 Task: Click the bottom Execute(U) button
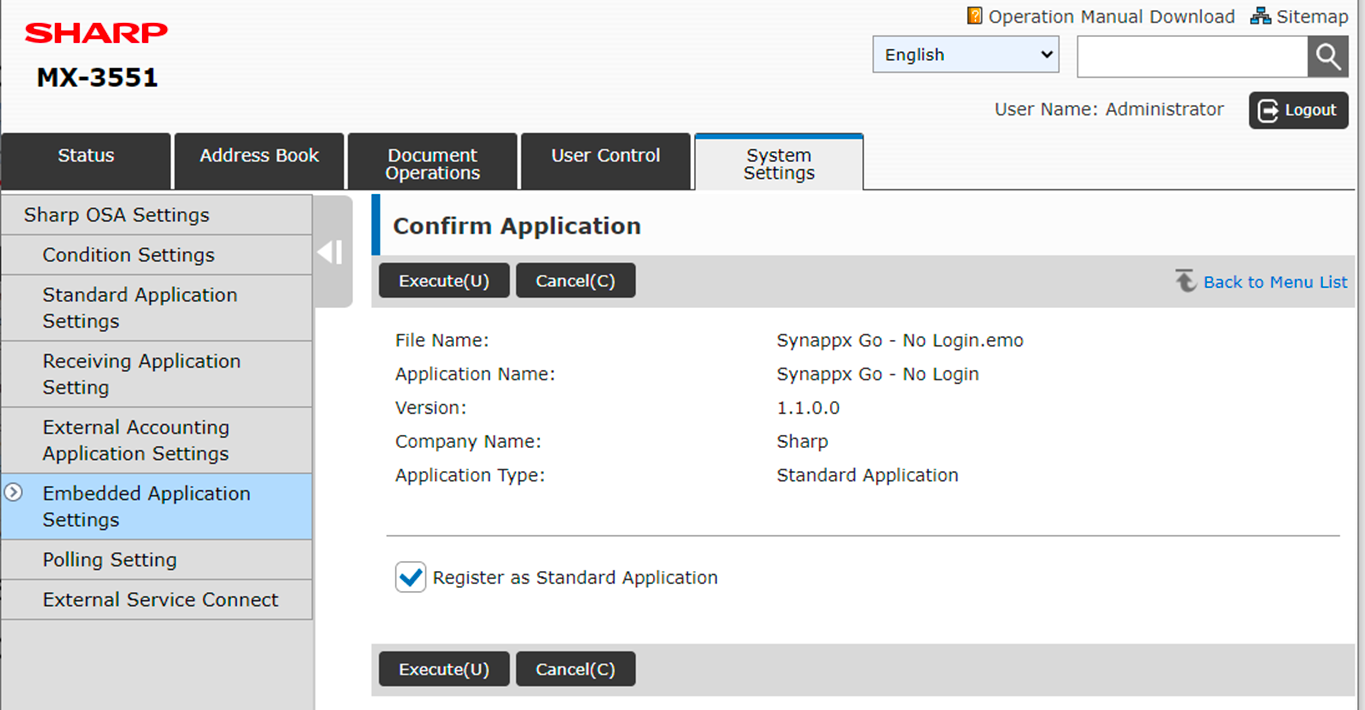pyautogui.click(x=444, y=669)
